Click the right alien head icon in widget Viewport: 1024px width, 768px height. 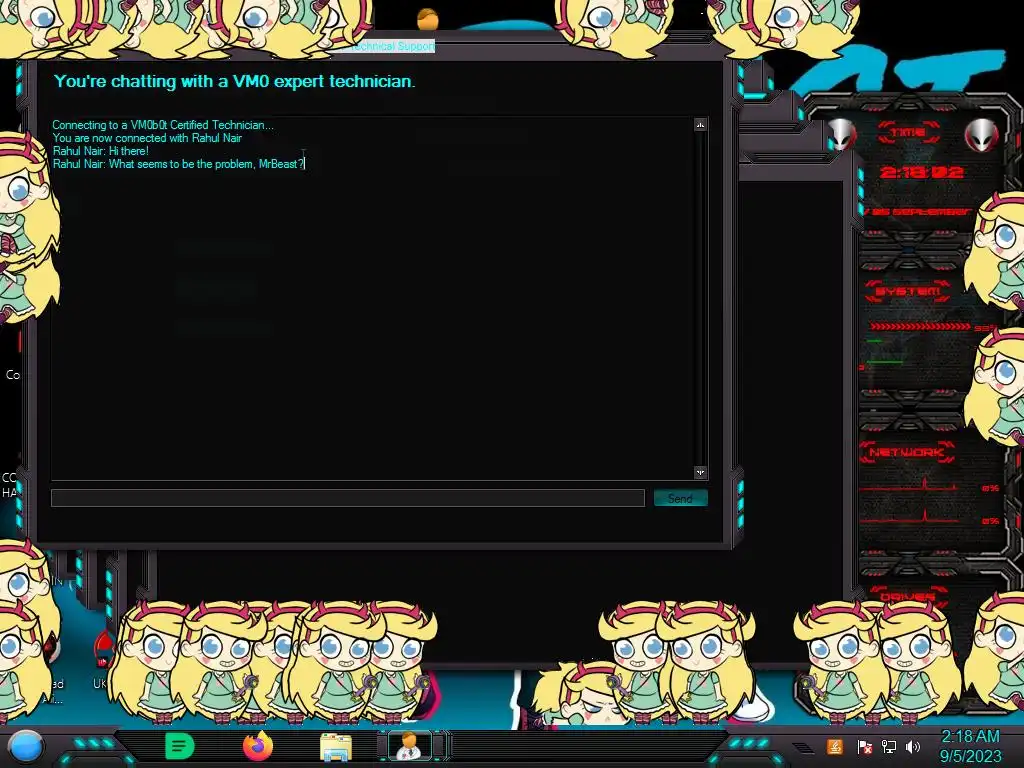[982, 135]
